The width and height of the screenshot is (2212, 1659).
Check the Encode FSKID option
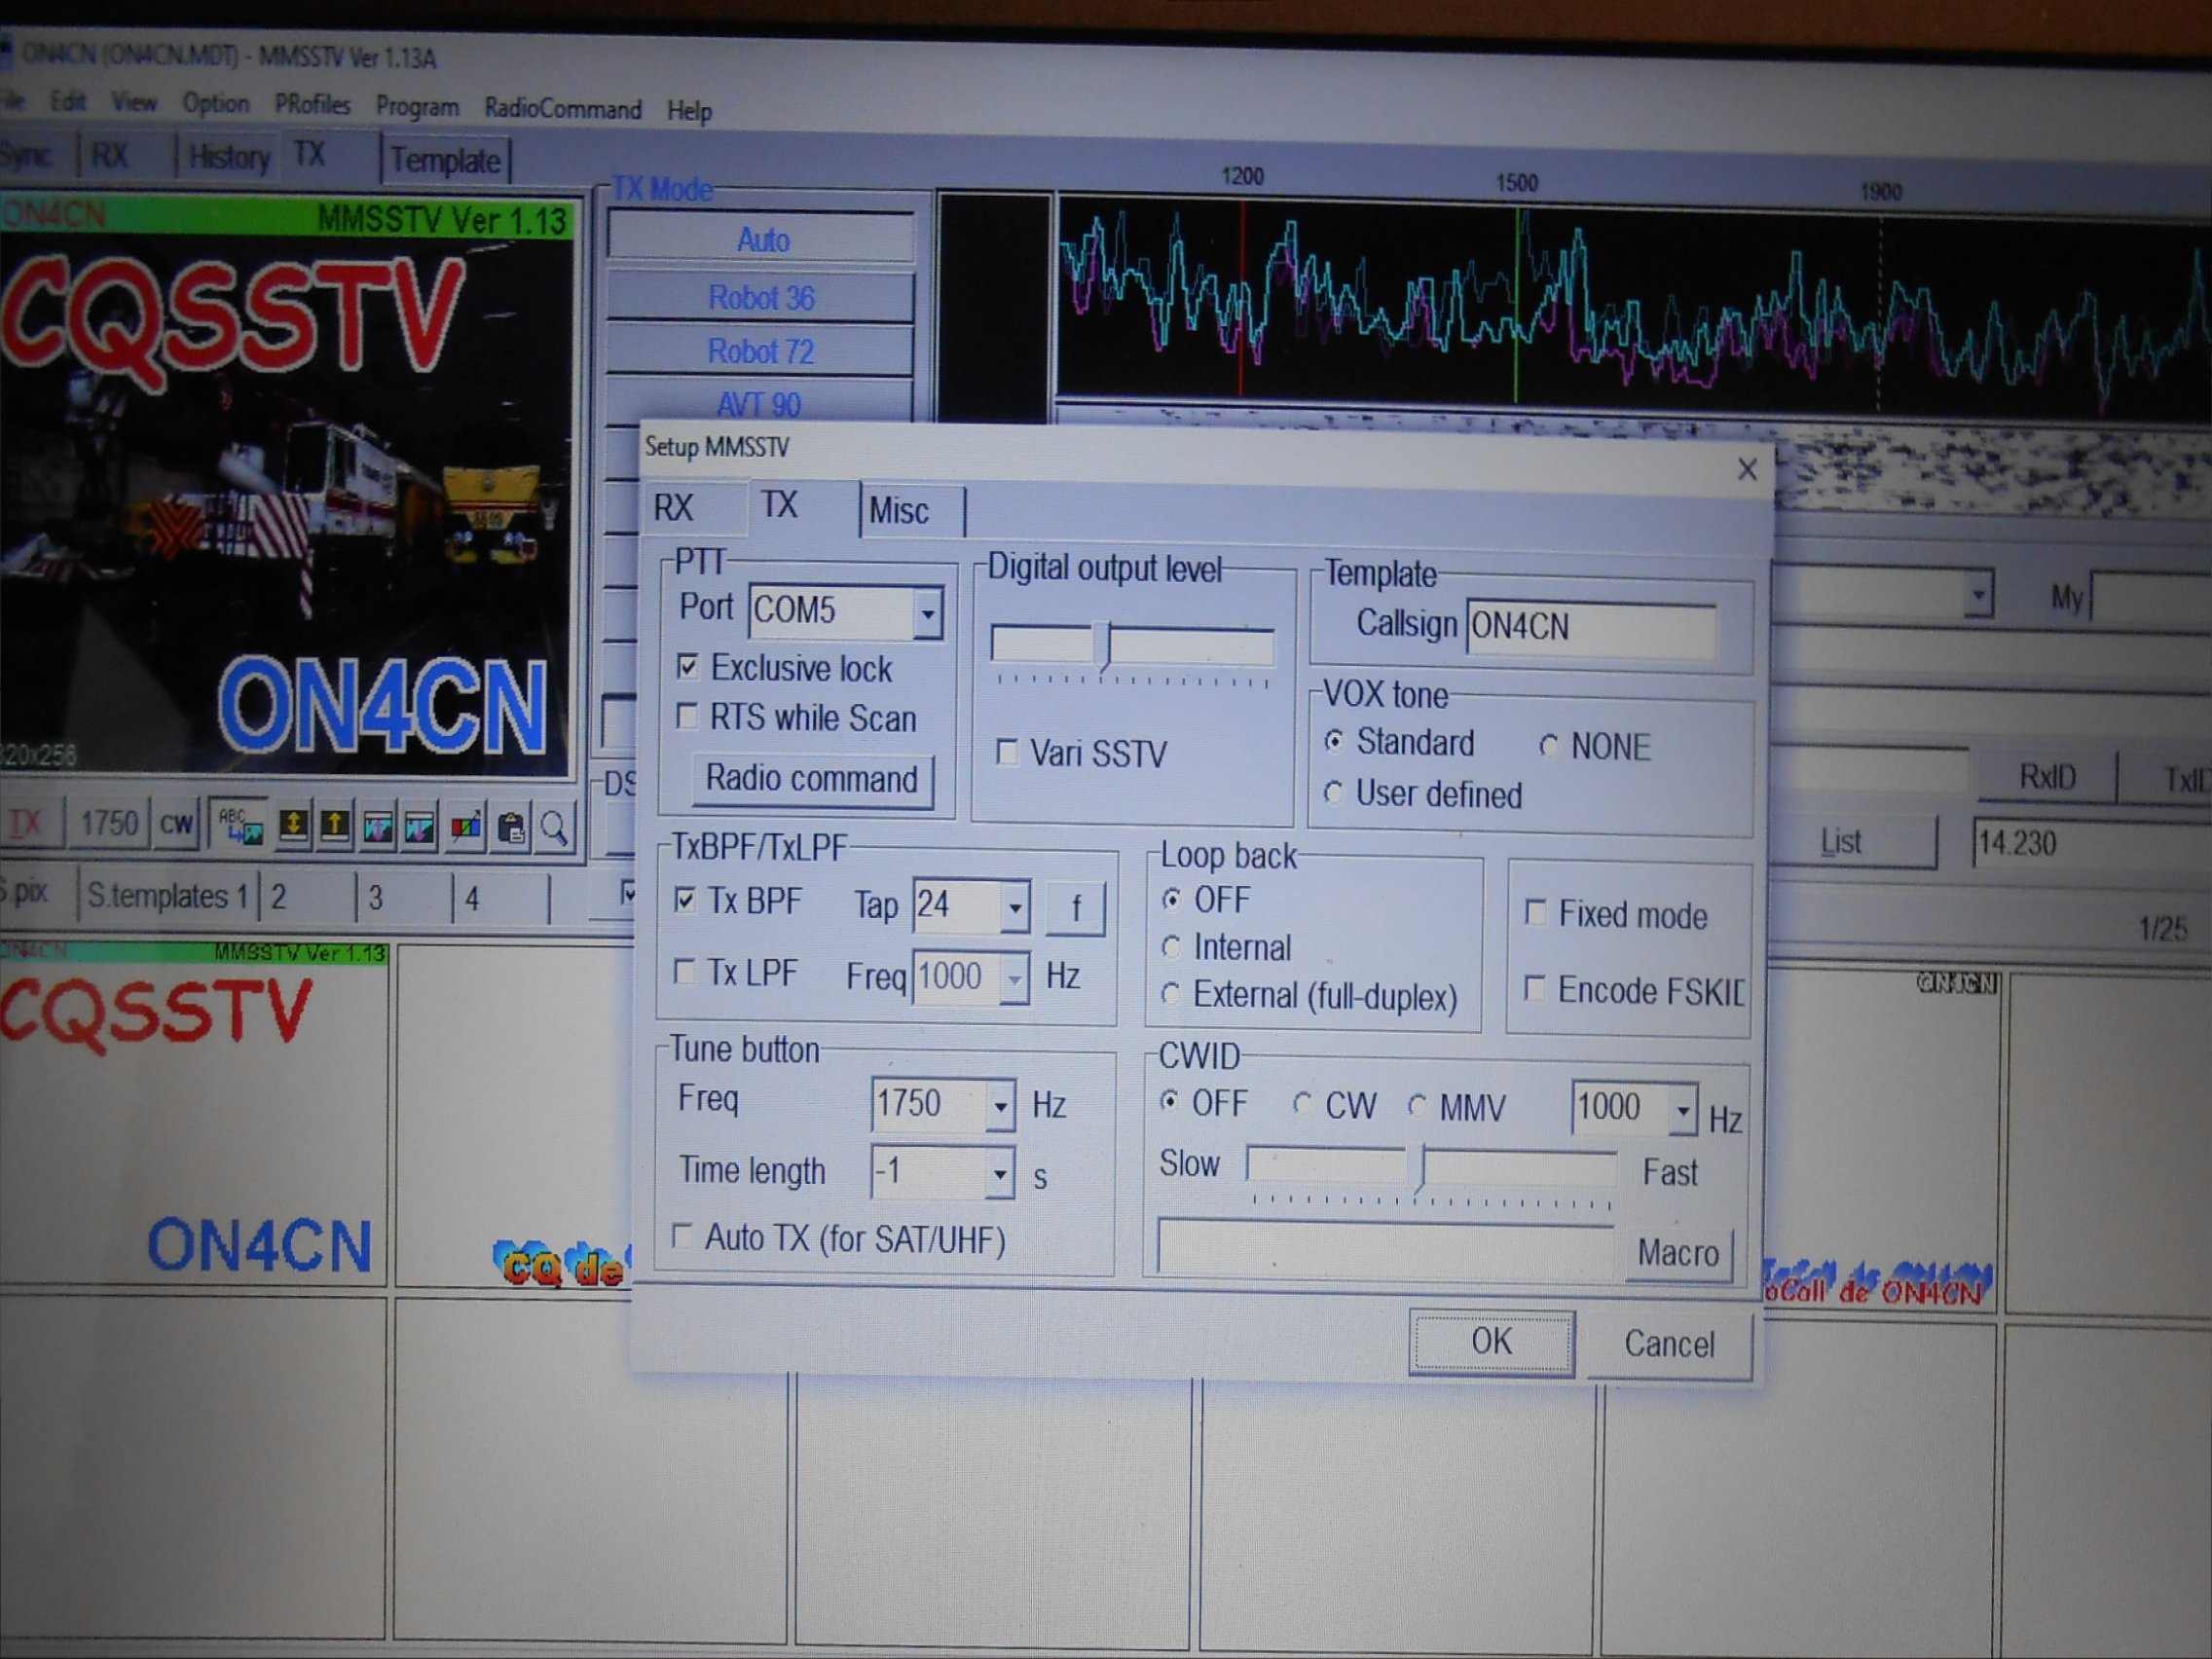(1535, 988)
